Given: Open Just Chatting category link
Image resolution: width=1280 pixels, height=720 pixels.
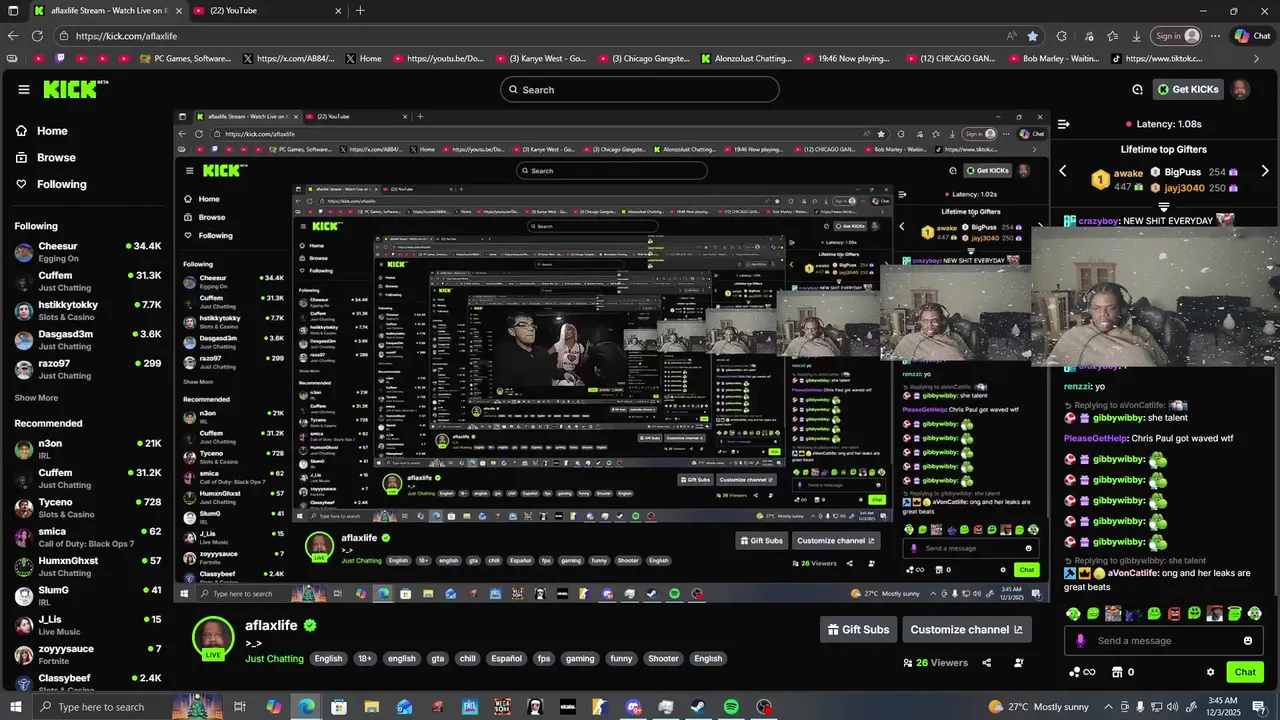Looking at the screenshot, I should (x=274, y=659).
